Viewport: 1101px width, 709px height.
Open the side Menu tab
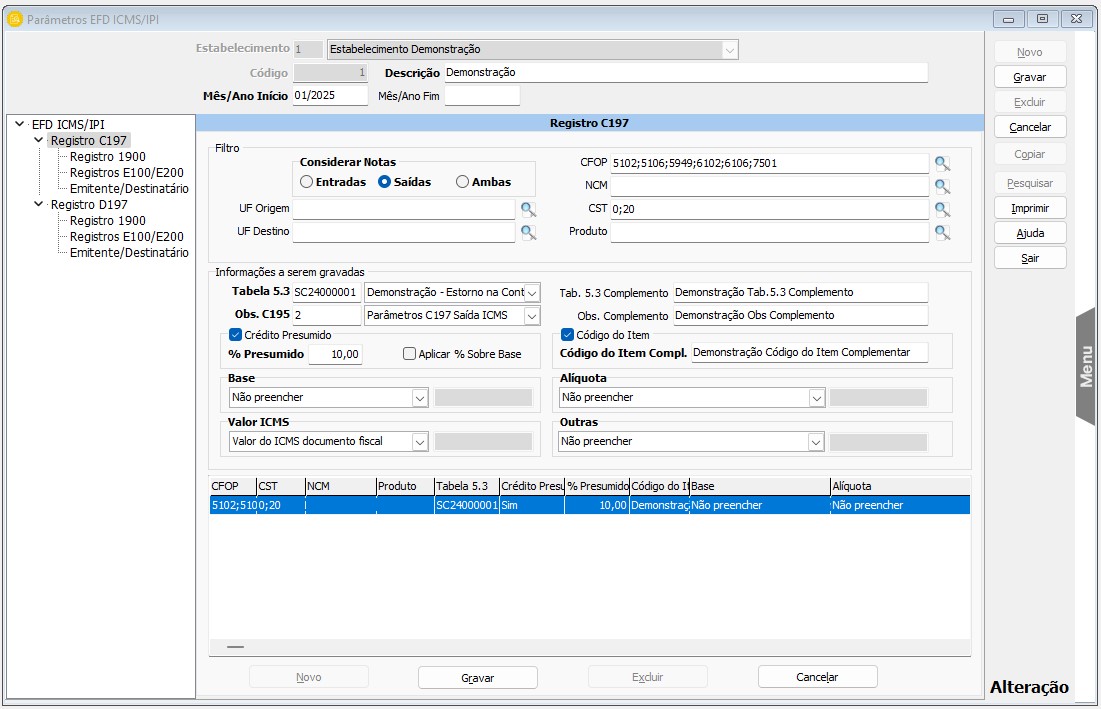[1086, 366]
